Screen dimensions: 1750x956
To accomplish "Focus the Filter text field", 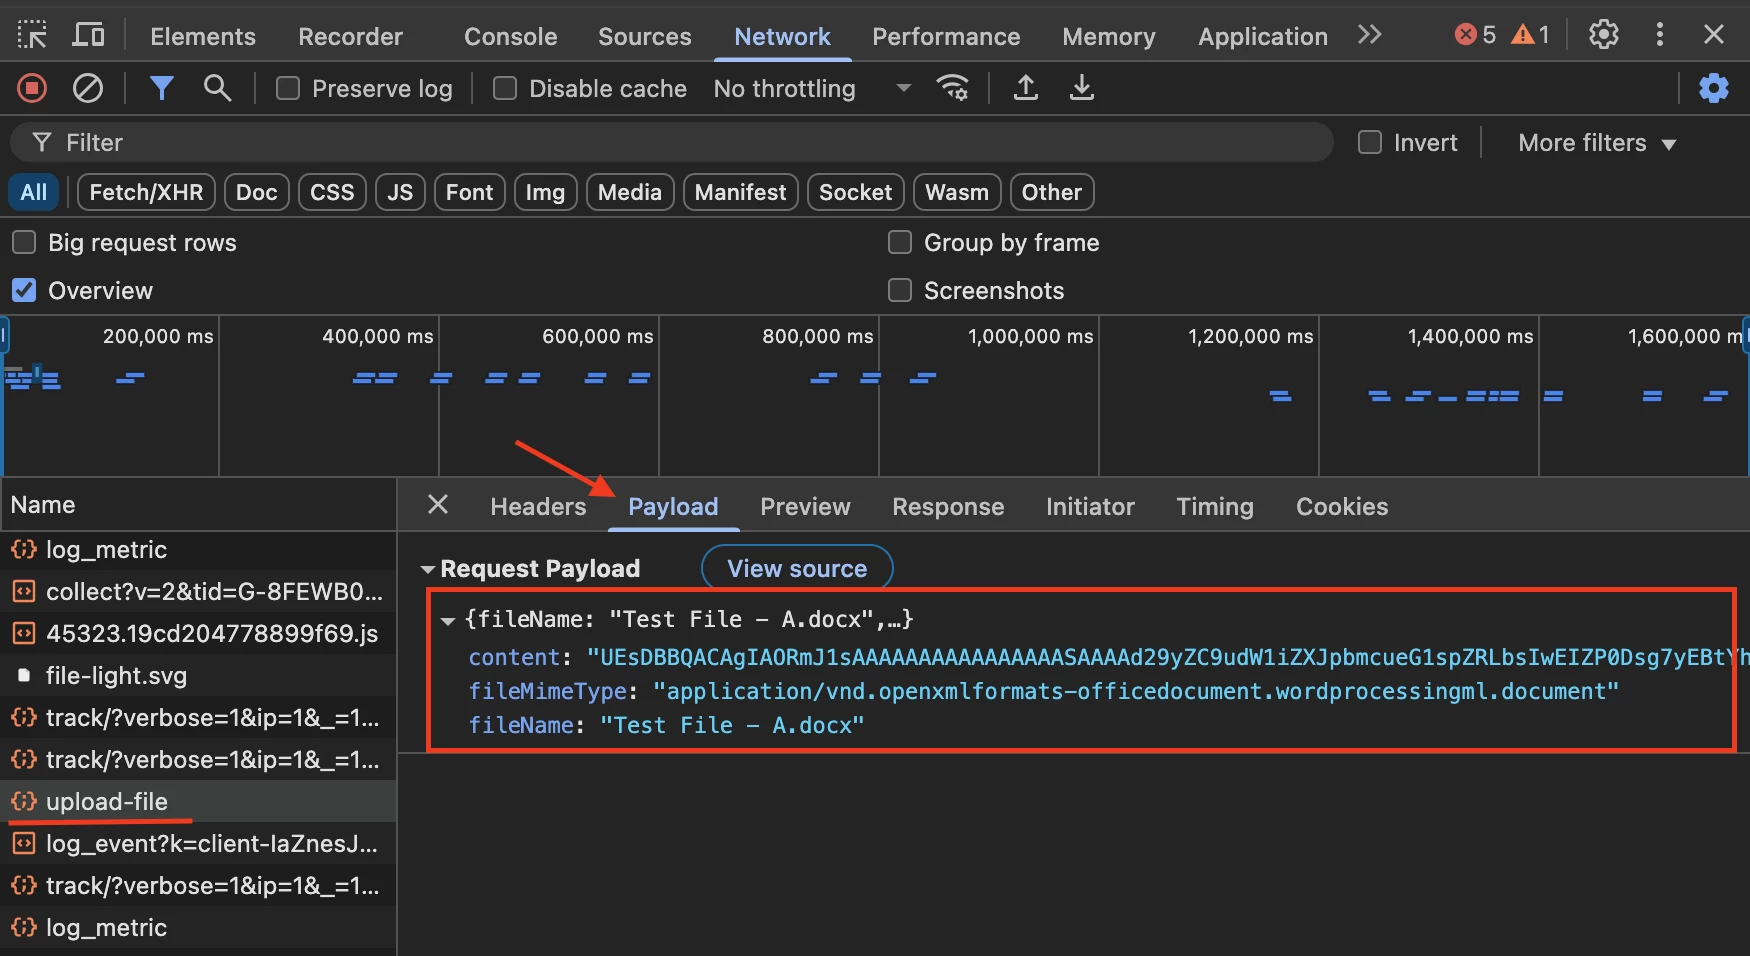I will (x=672, y=143).
